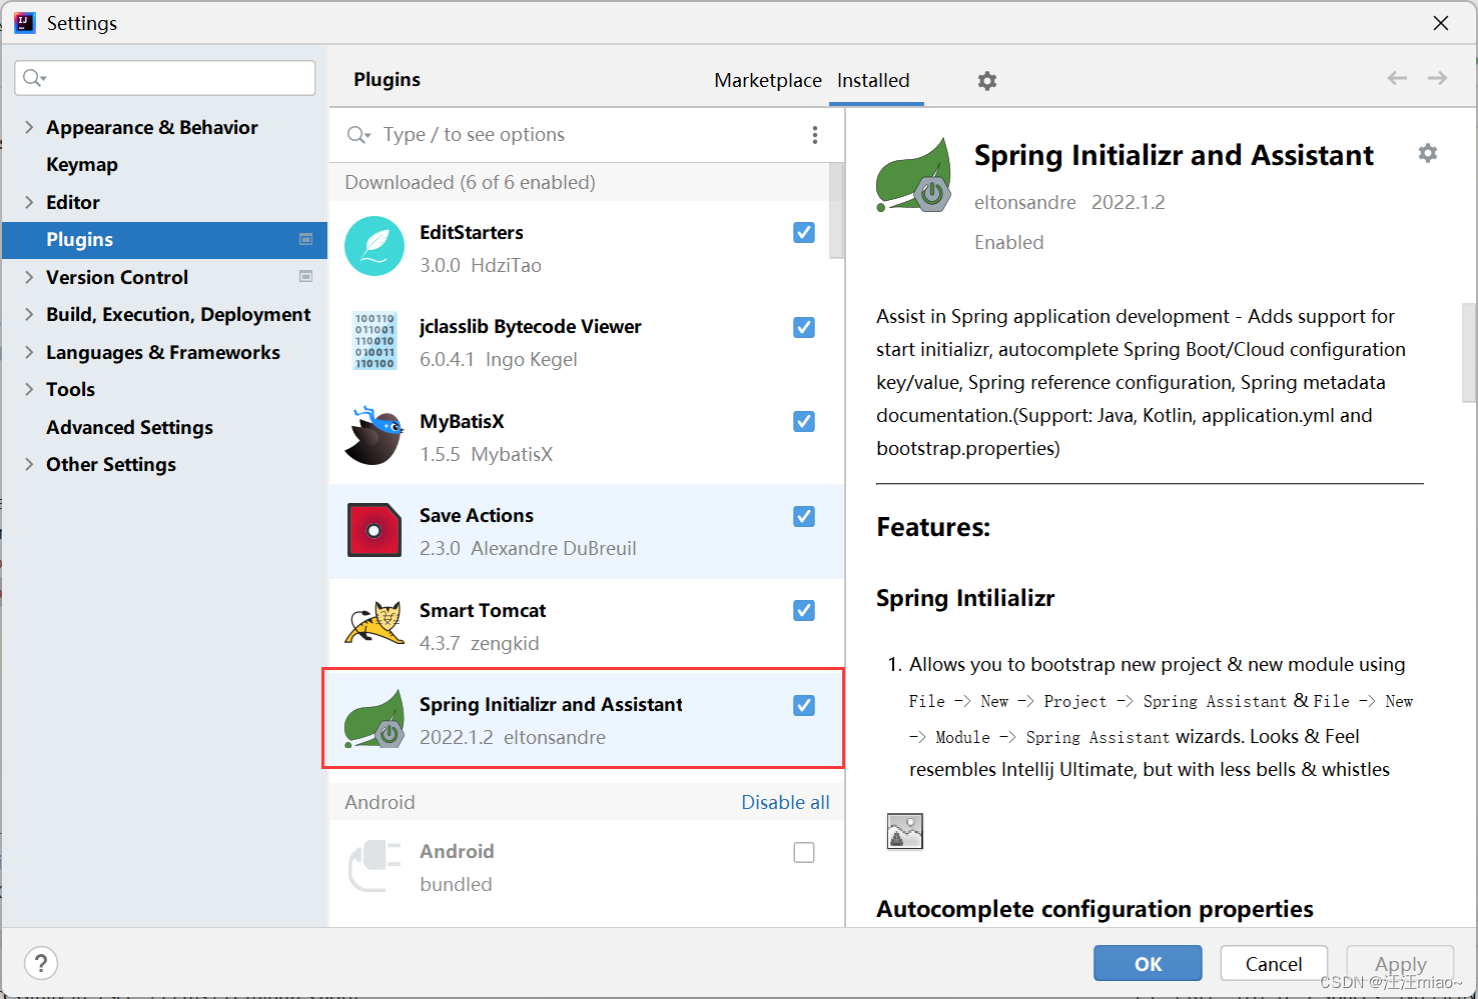The width and height of the screenshot is (1478, 999).
Task: Click the EditStarters plugin icon
Action: [x=374, y=246]
